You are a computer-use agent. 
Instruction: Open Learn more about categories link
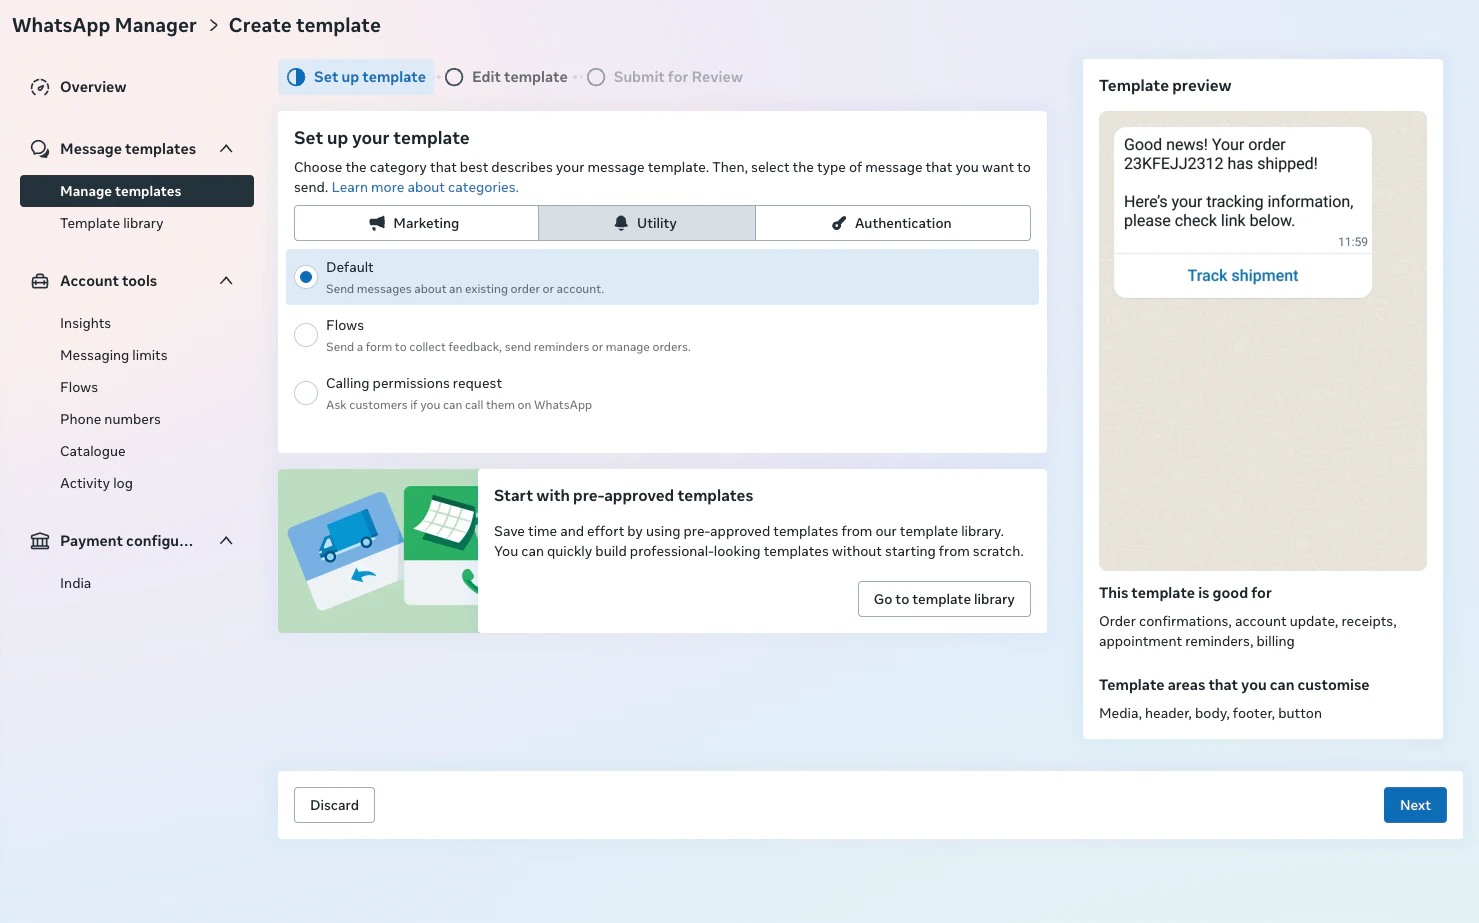pos(425,187)
